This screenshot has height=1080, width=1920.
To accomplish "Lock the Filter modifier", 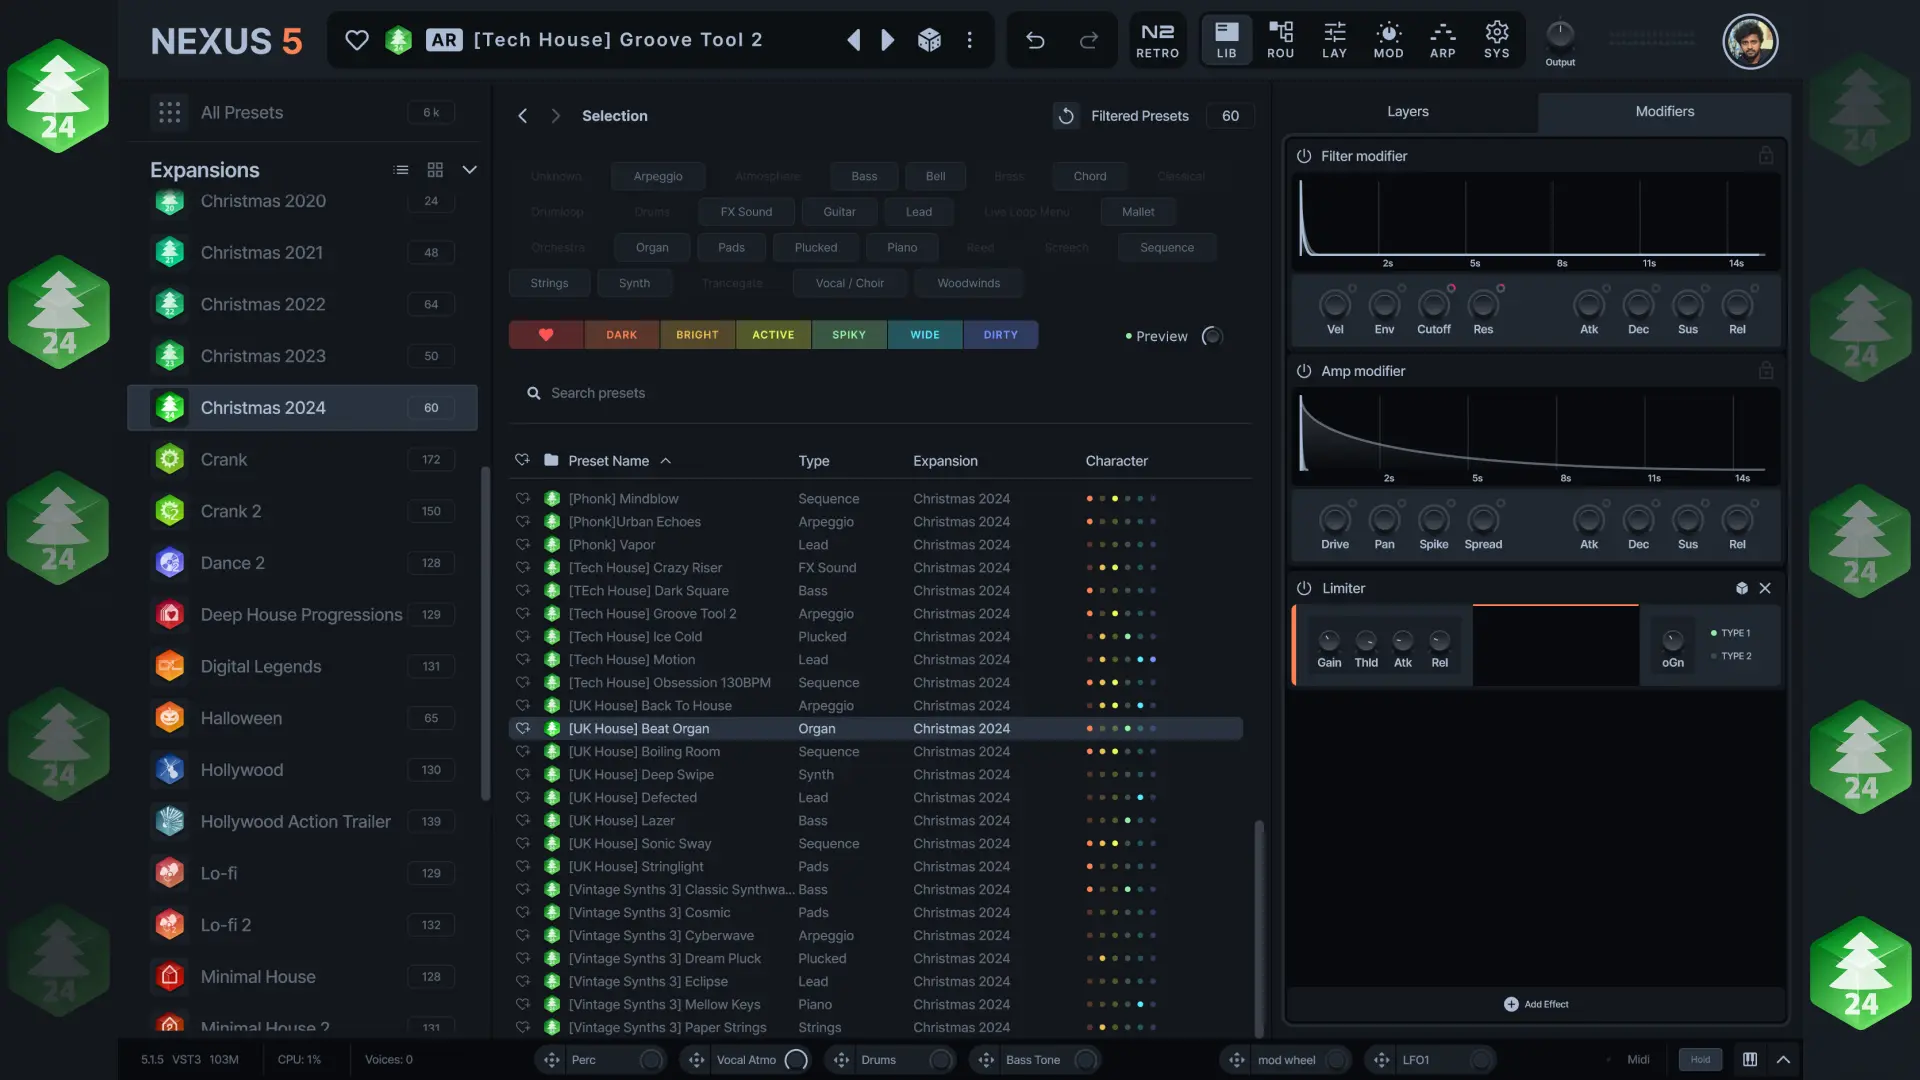I will [x=1766, y=156].
